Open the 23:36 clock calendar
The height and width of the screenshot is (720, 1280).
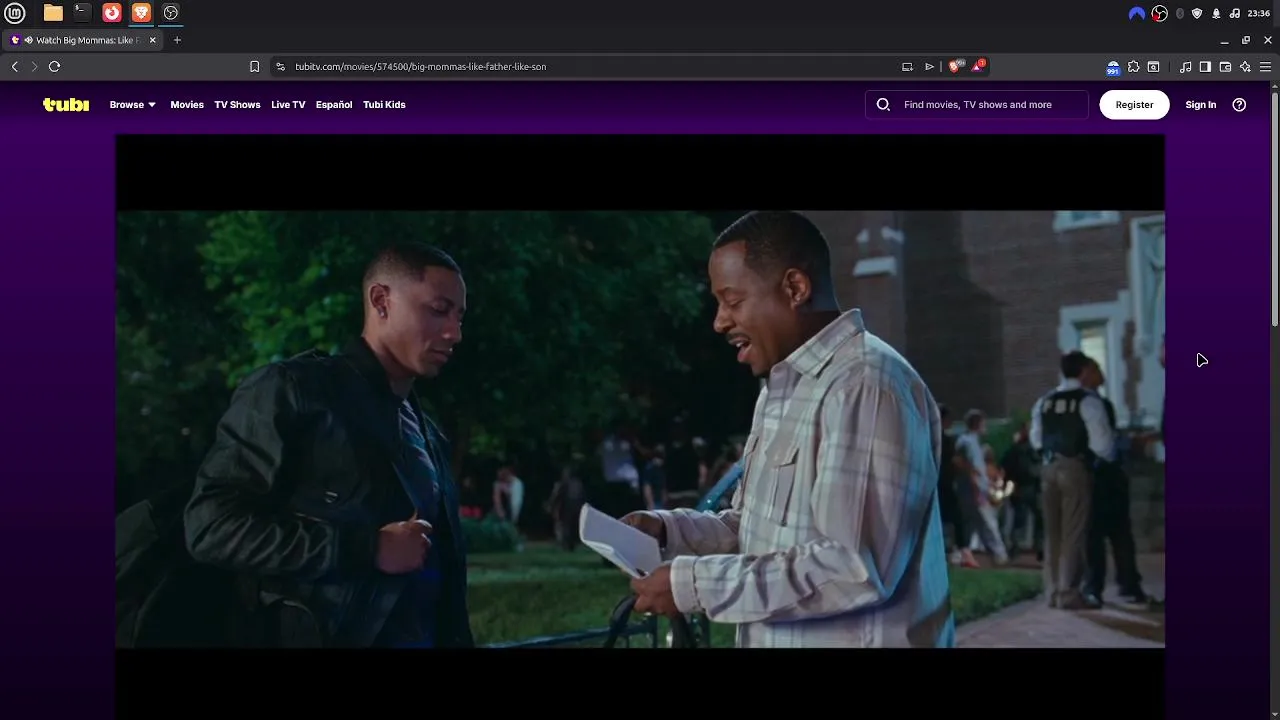coord(1259,13)
